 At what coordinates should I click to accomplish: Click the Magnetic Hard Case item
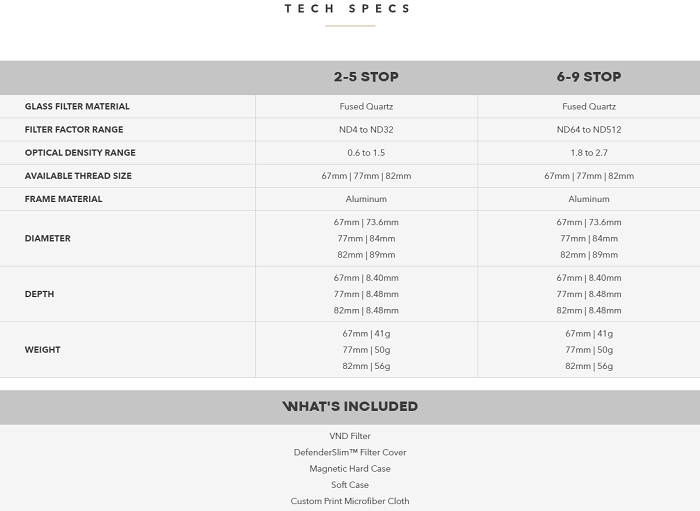(350, 468)
